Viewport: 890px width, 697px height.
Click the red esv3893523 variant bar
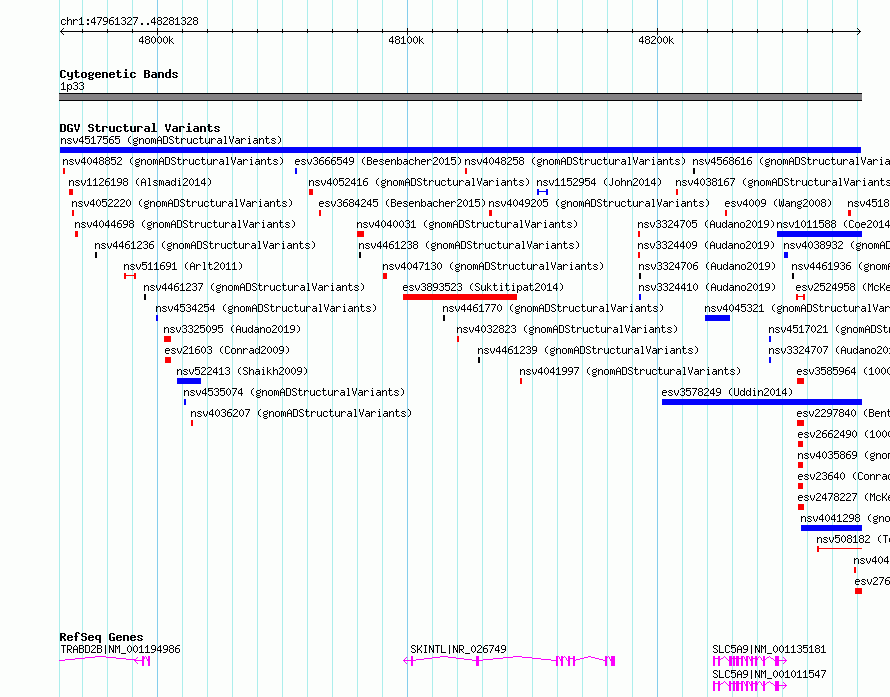pyautogui.click(x=460, y=297)
